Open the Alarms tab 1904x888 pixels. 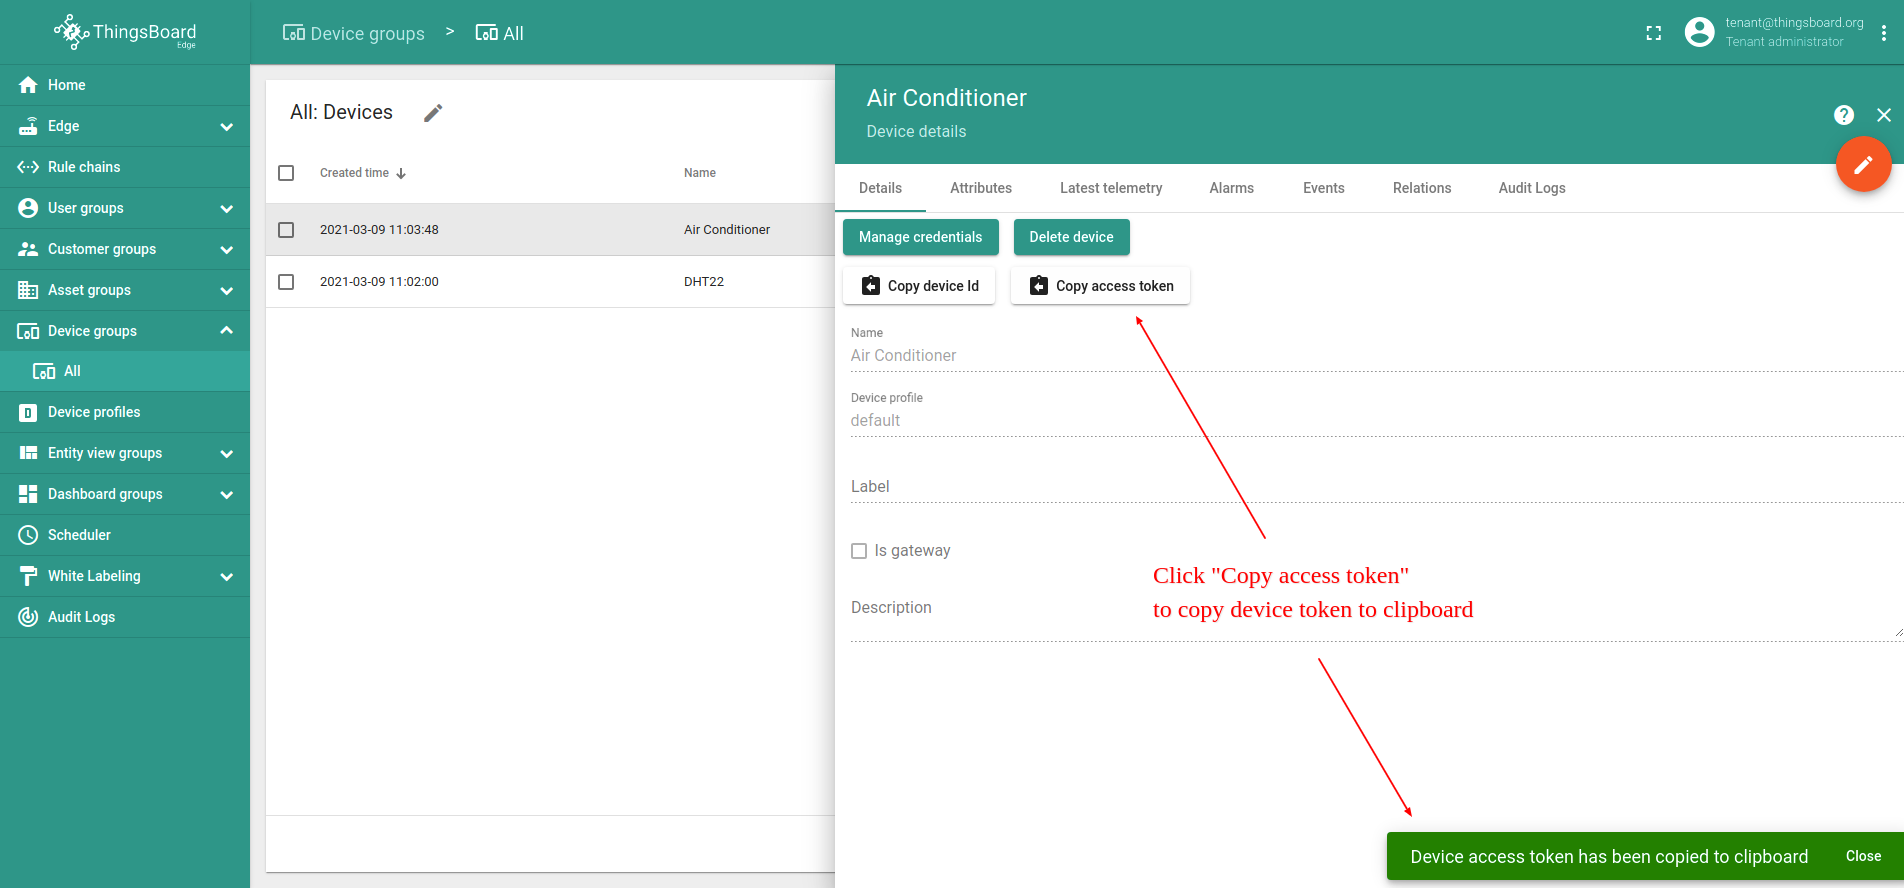[1231, 188]
